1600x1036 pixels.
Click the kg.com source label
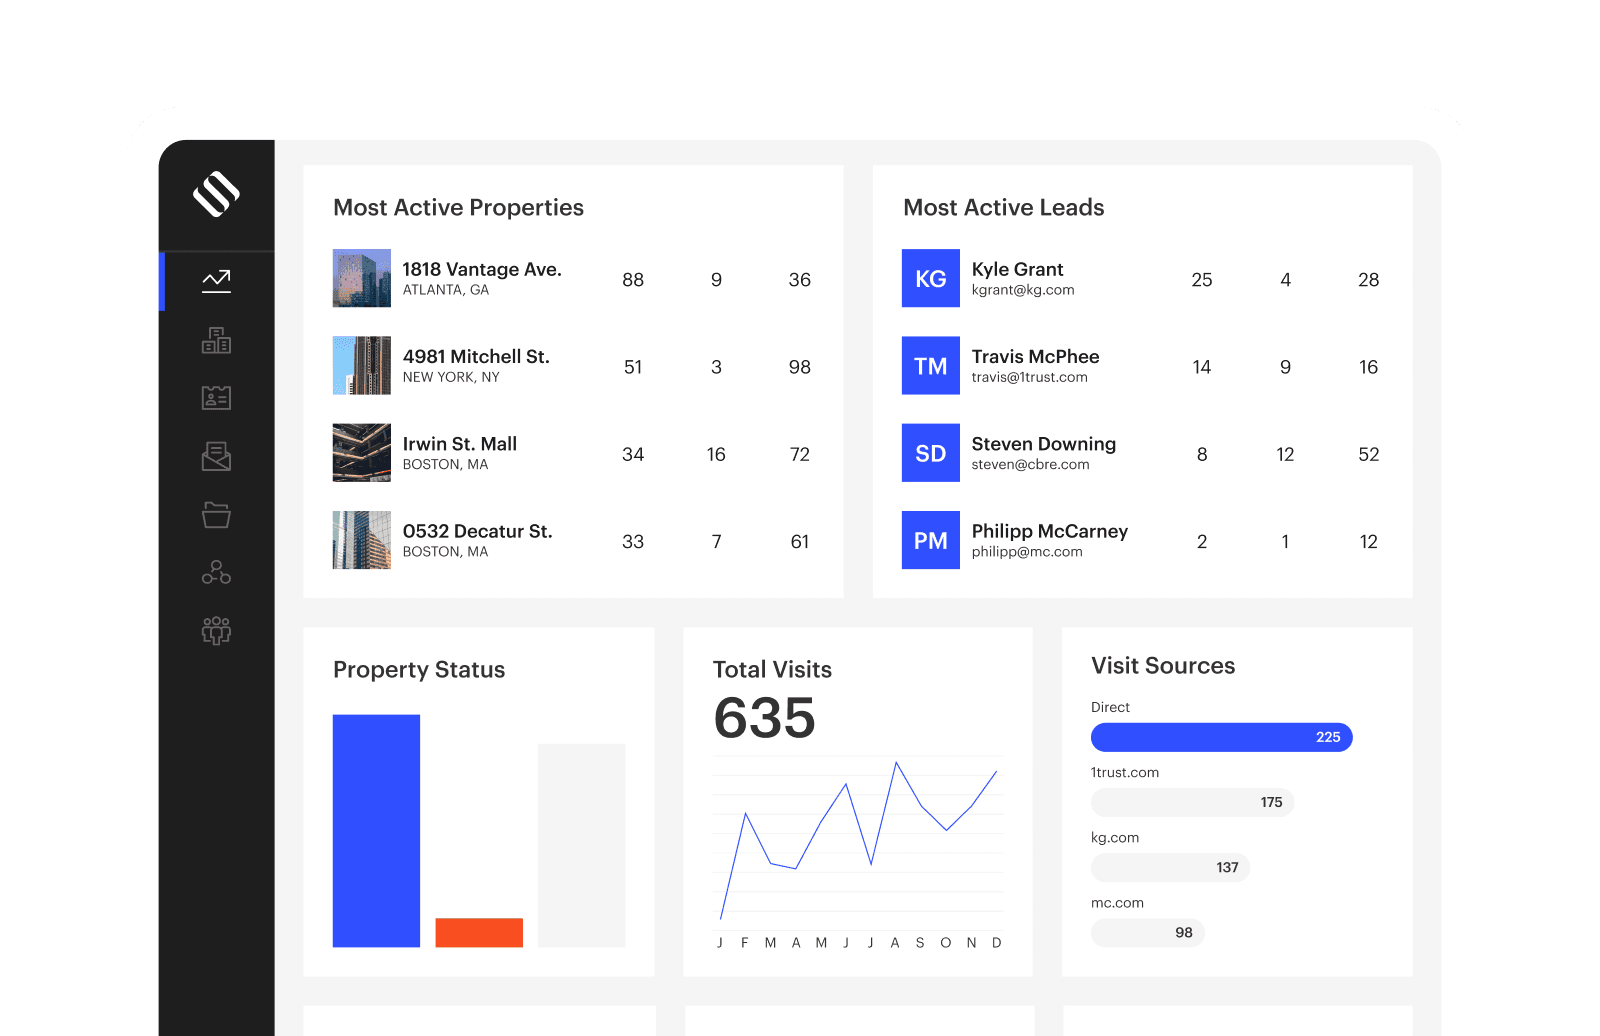point(1115,838)
